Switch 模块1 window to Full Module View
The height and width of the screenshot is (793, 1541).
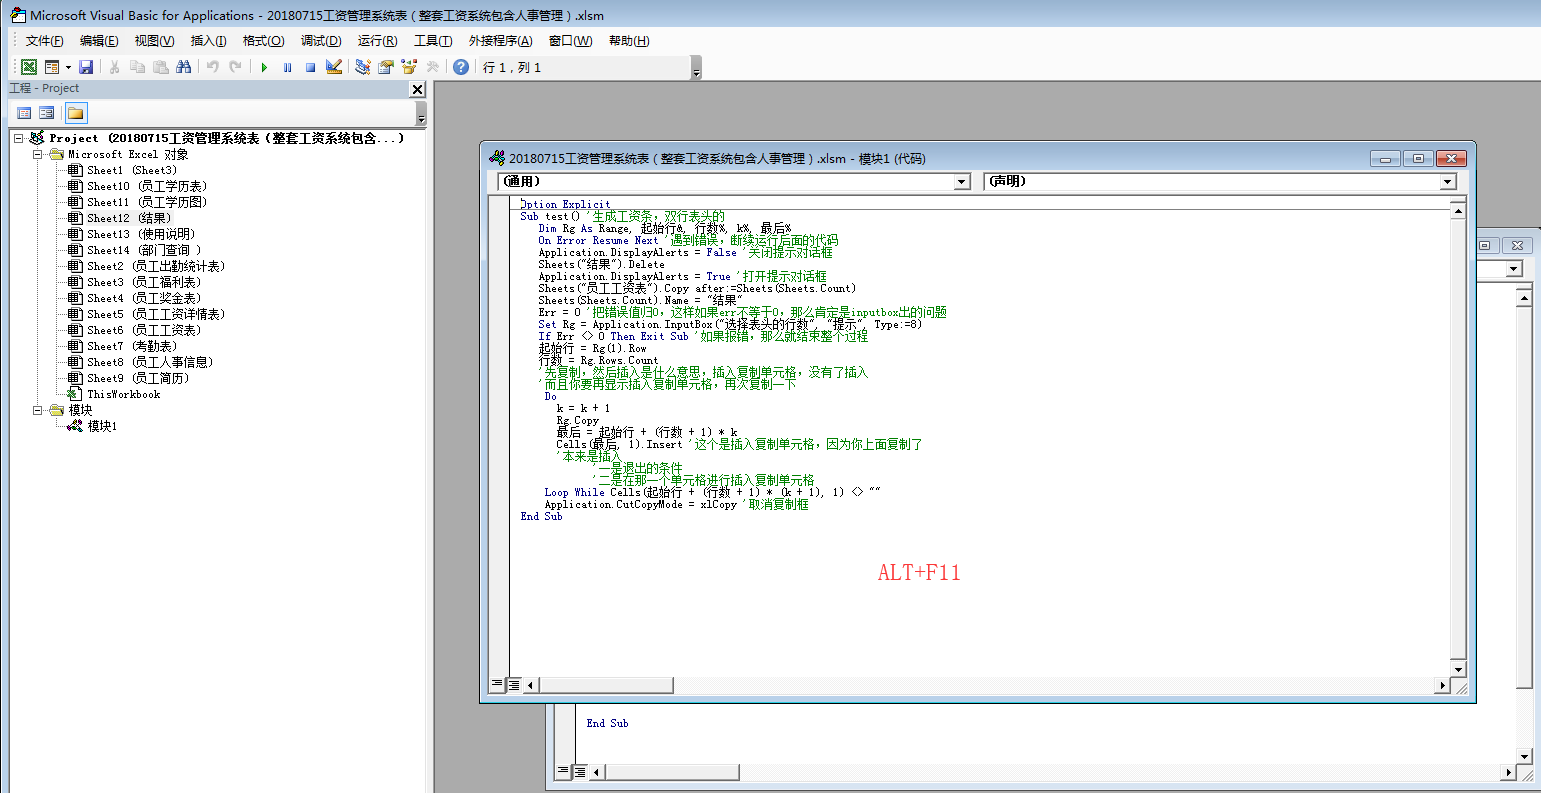pyautogui.click(x=513, y=685)
